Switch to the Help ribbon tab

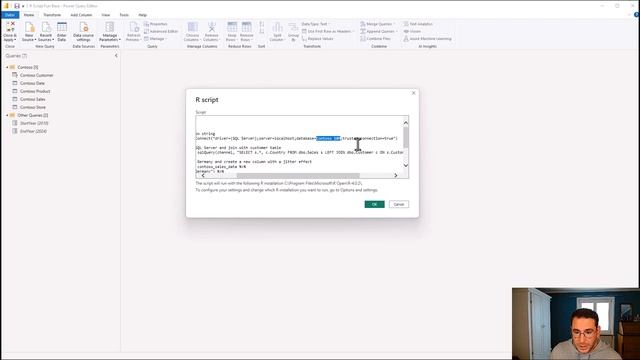(142, 15)
